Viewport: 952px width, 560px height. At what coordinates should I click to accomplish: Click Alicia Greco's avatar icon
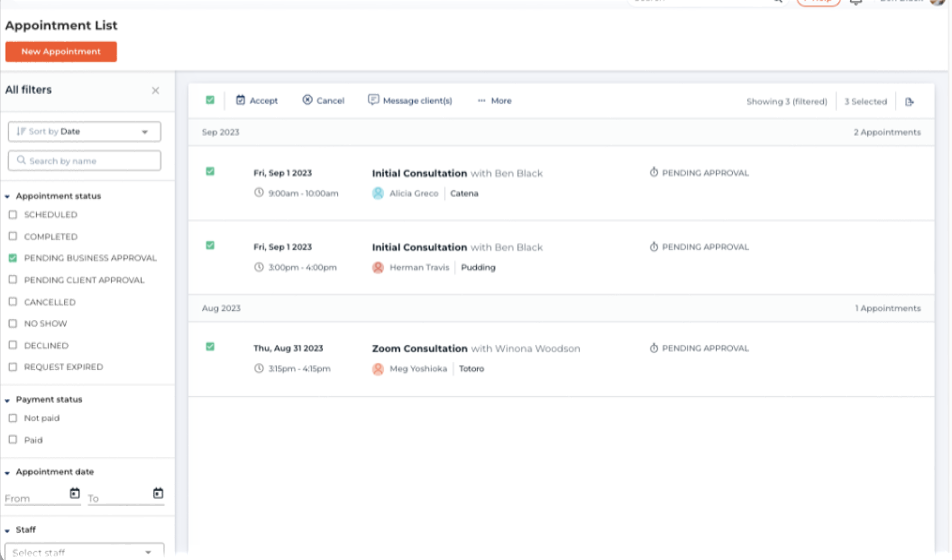pyautogui.click(x=378, y=193)
